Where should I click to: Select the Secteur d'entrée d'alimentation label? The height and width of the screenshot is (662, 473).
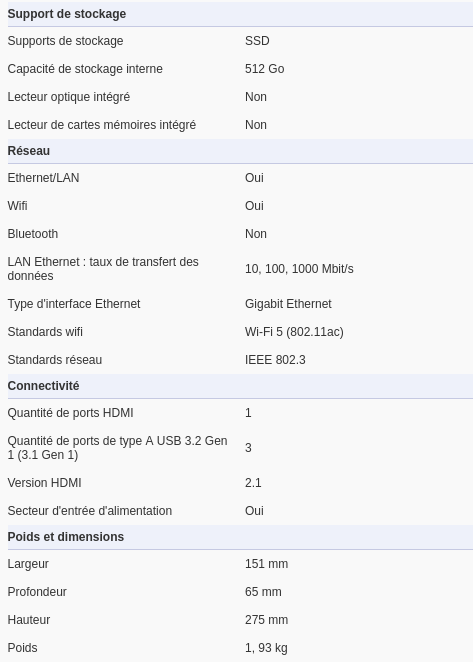[90, 511]
